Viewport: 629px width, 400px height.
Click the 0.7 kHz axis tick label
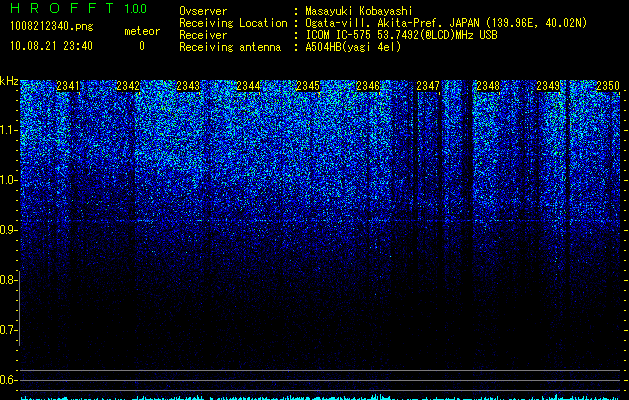[x=8, y=330]
